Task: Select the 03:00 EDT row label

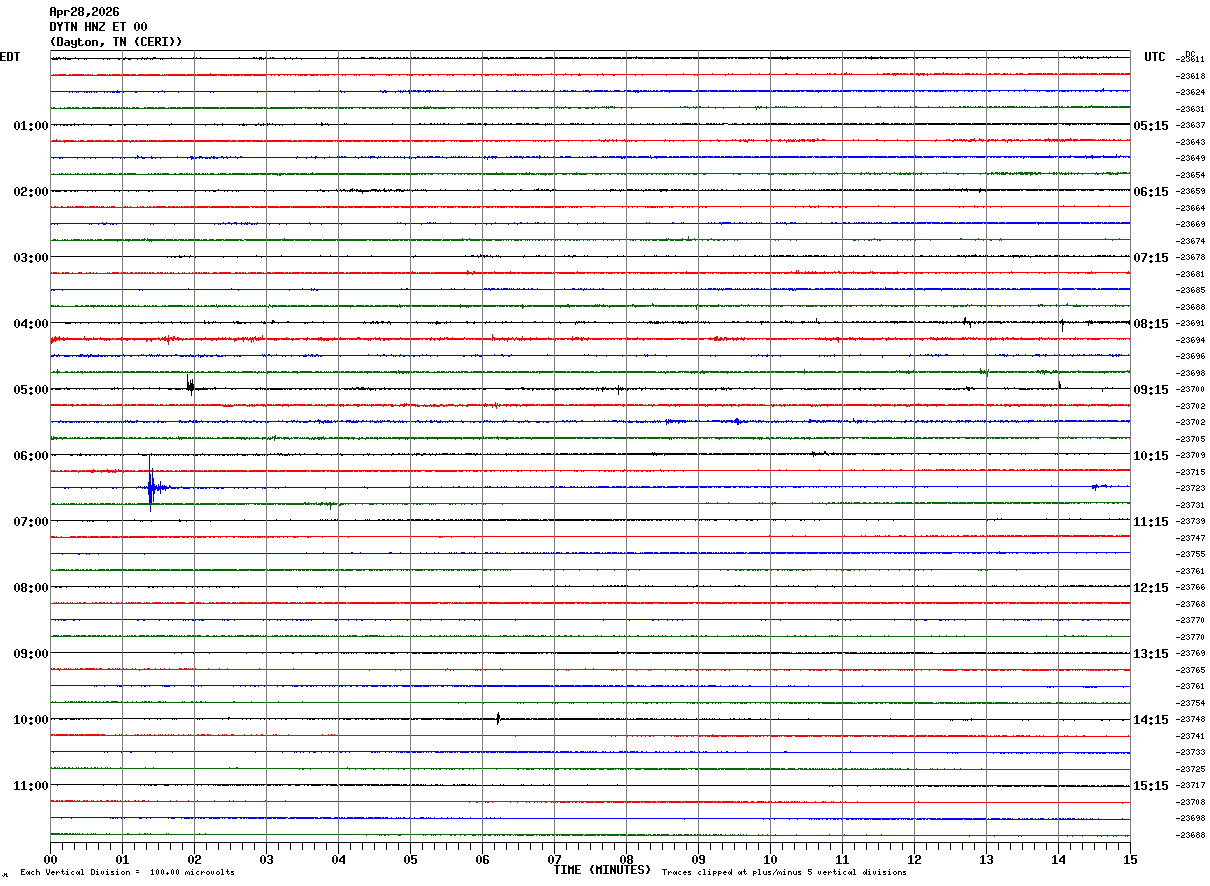Action: (31, 258)
